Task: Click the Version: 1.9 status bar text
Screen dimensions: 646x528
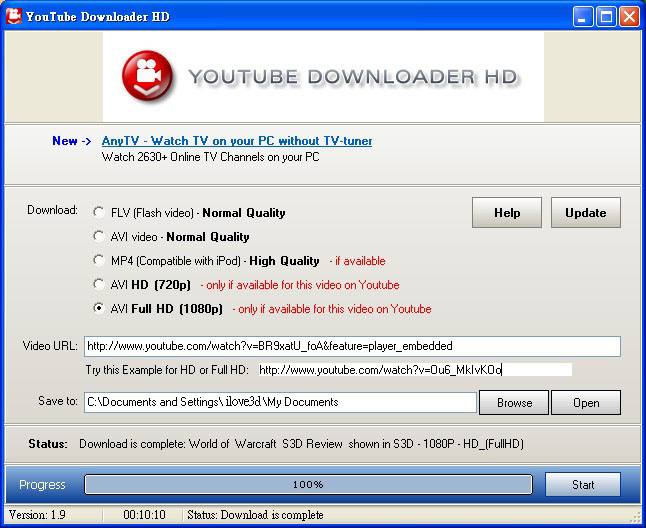Action: (37, 515)
